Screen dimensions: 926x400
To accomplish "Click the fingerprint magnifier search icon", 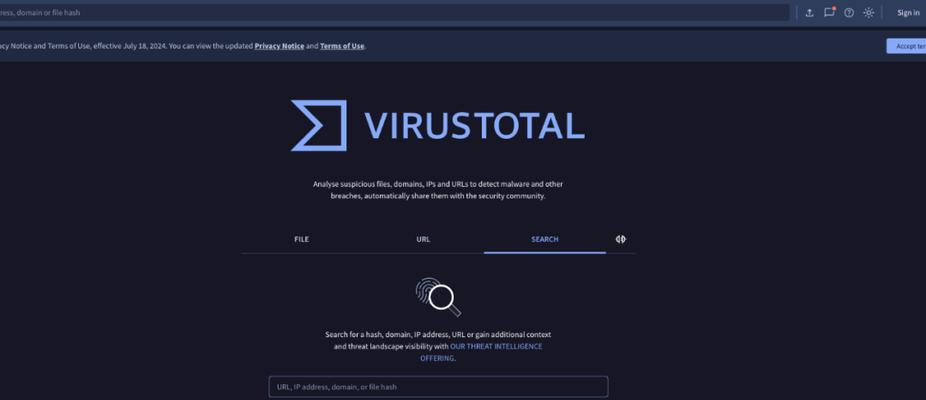I will (438, 297).
